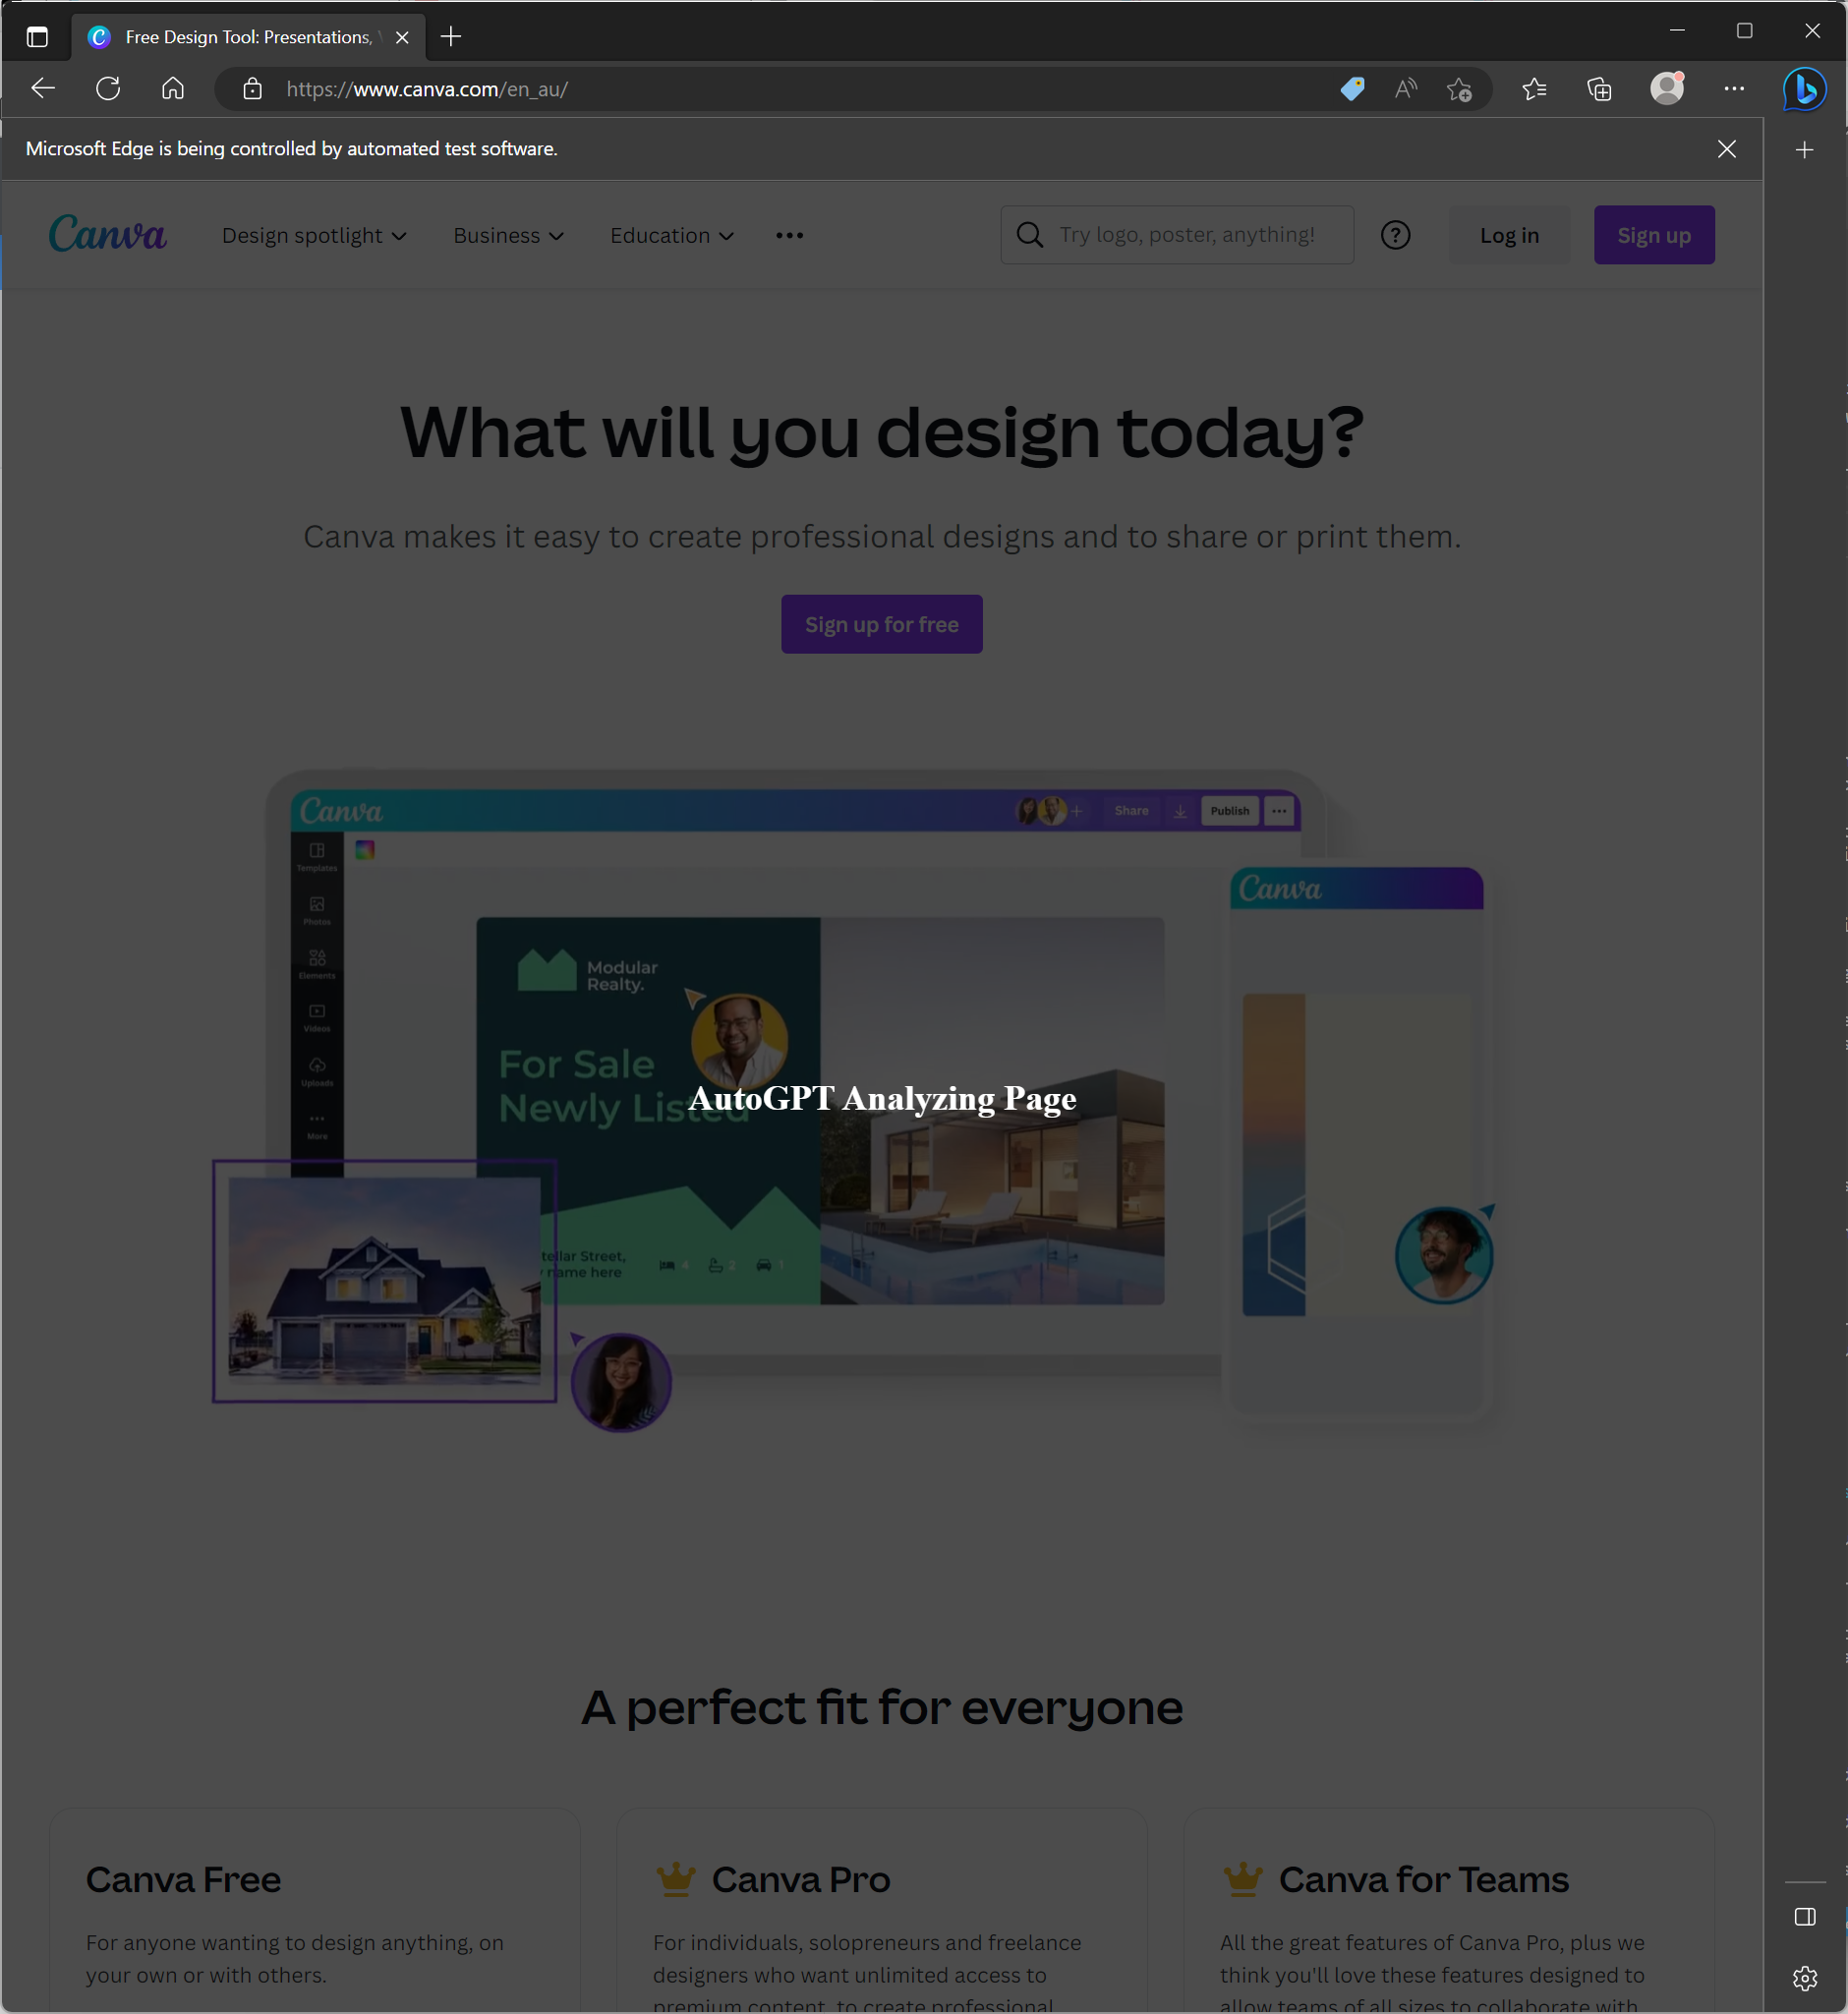Click the shopping coupon tag icon

click(x=1352, y=89)
